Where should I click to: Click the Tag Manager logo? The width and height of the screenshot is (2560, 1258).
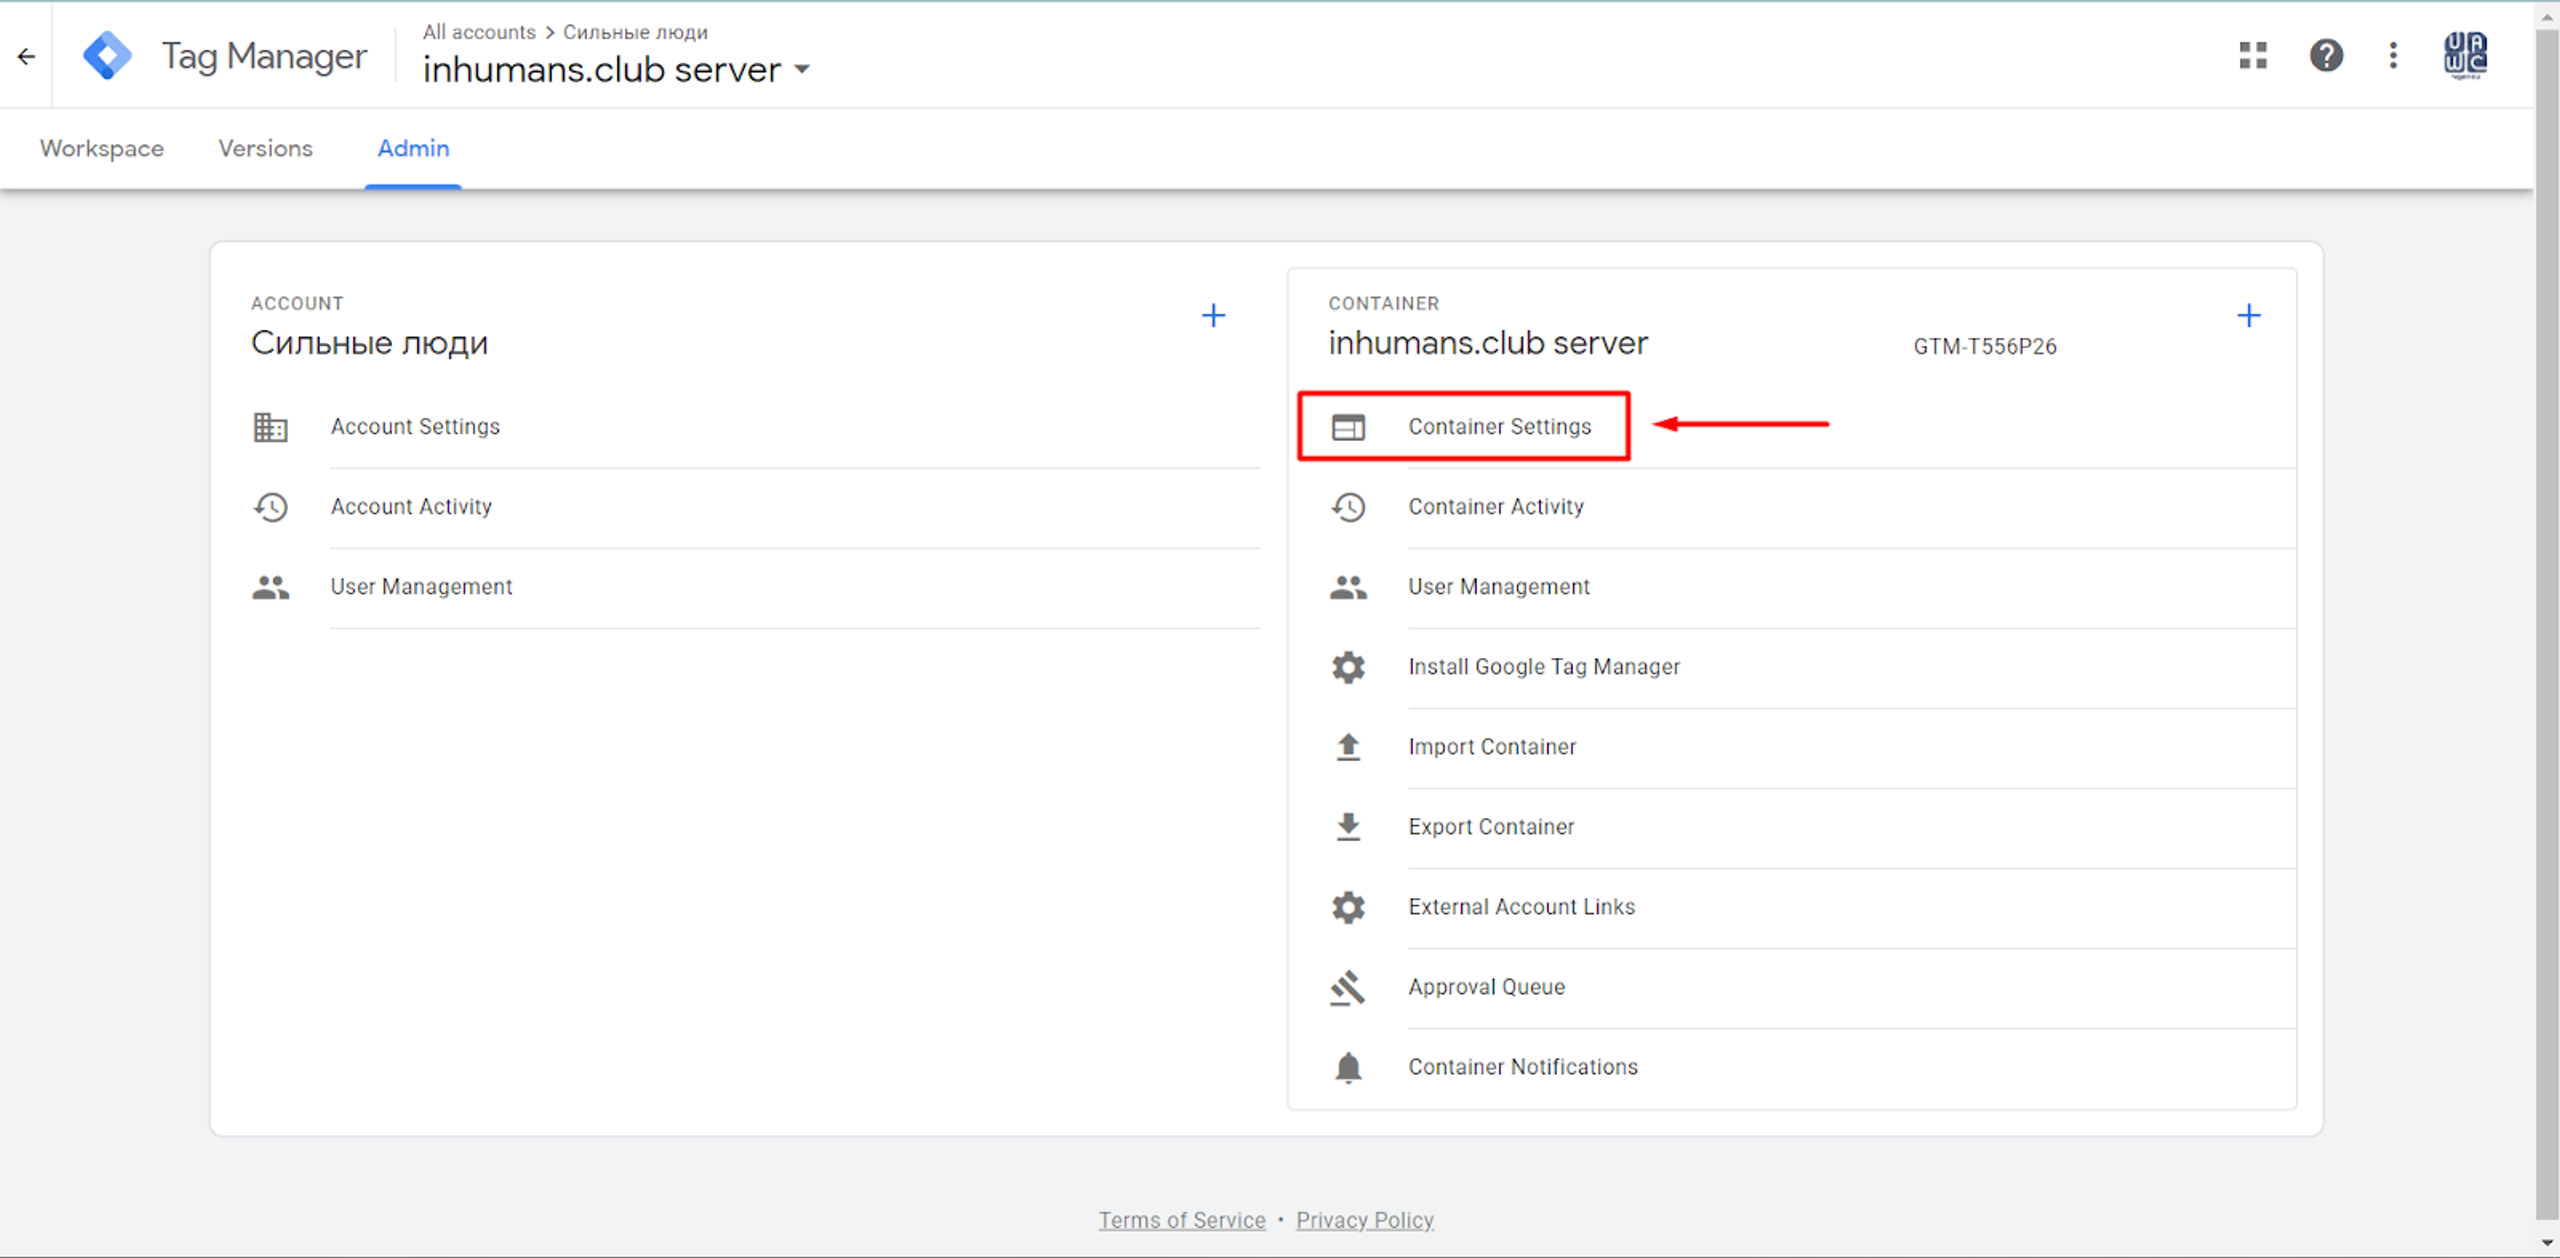108,56
